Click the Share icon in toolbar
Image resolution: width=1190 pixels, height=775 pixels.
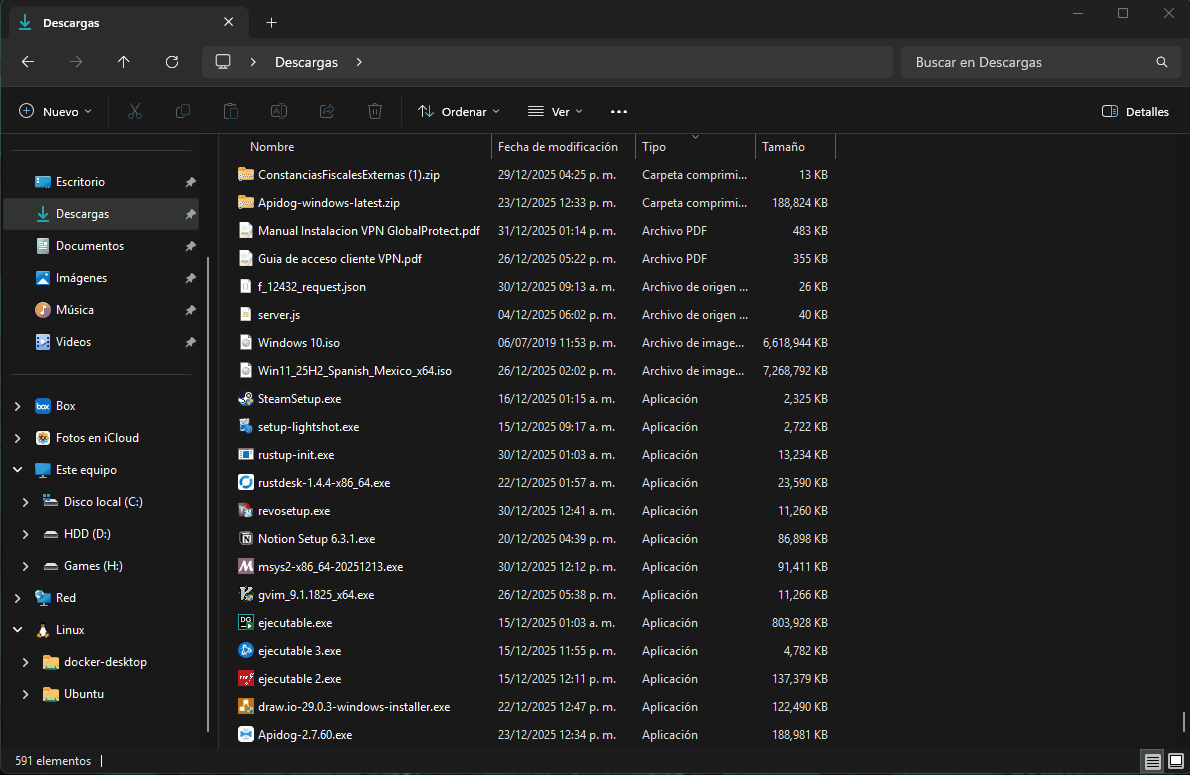pyautogui.click(x=327, y=112)
